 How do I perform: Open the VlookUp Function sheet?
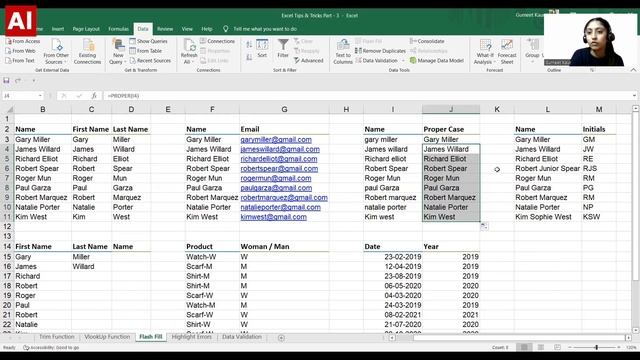[107, 337]
